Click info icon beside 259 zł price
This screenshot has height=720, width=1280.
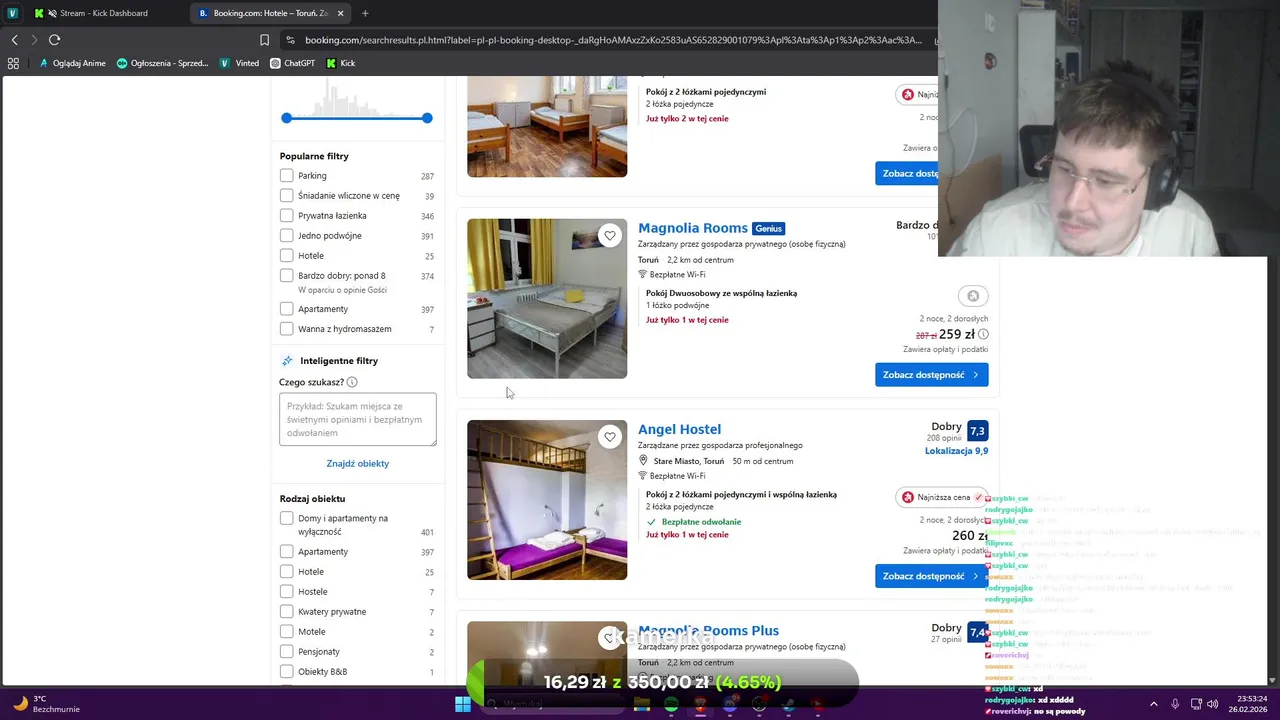coord(983,334)
